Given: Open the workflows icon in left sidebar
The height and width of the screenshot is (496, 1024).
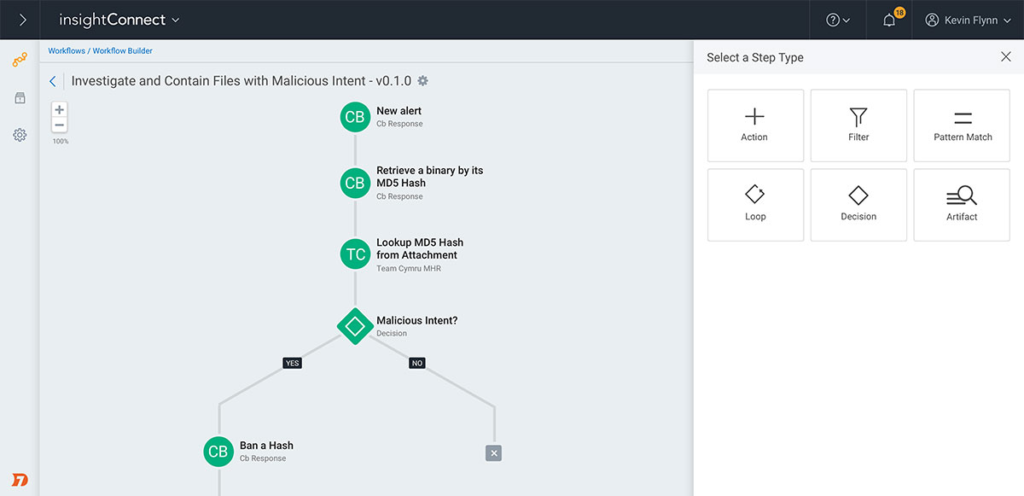Looking at the screenshot, I should pyautogui.click(x=19, y=60).
